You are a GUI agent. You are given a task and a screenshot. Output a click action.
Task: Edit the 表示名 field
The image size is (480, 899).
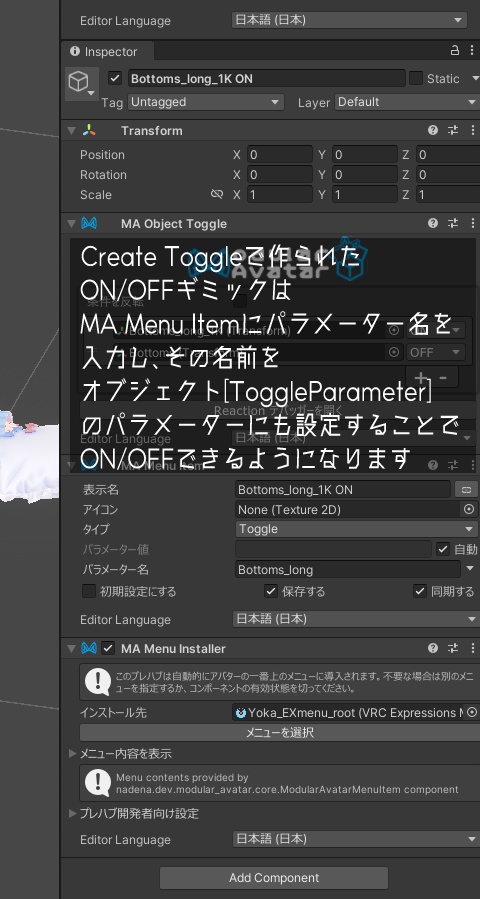(x=343, y=490)
